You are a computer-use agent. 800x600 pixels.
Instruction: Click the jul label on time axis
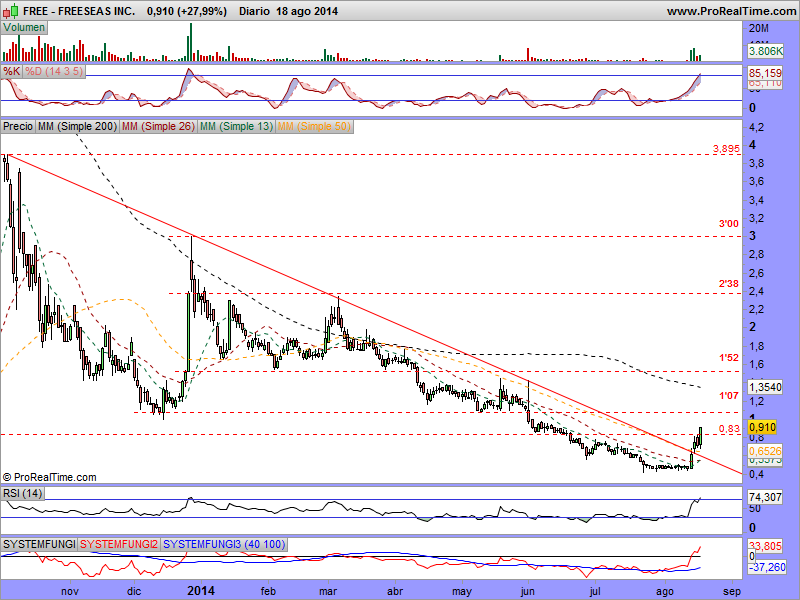point(594,591)
